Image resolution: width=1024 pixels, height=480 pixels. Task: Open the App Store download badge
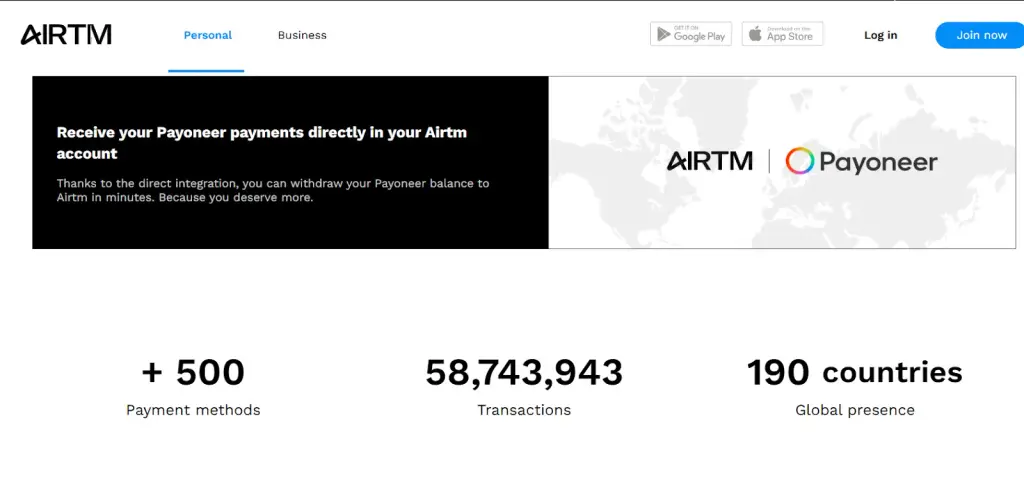coord(782,34)
